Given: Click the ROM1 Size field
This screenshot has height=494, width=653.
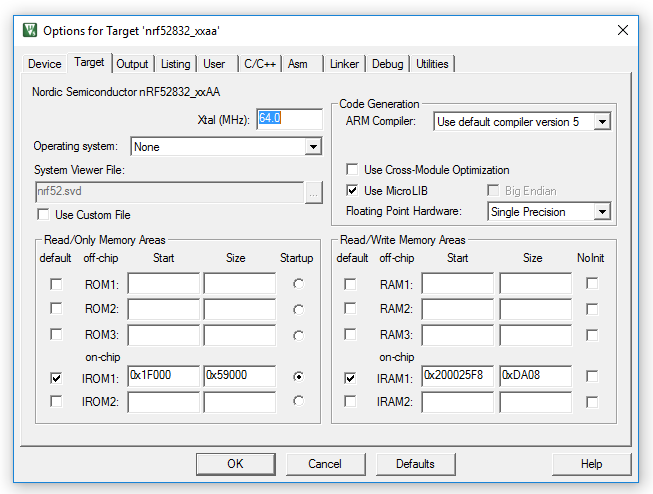Looking at the screenshot, I should [x=239, y=284].
